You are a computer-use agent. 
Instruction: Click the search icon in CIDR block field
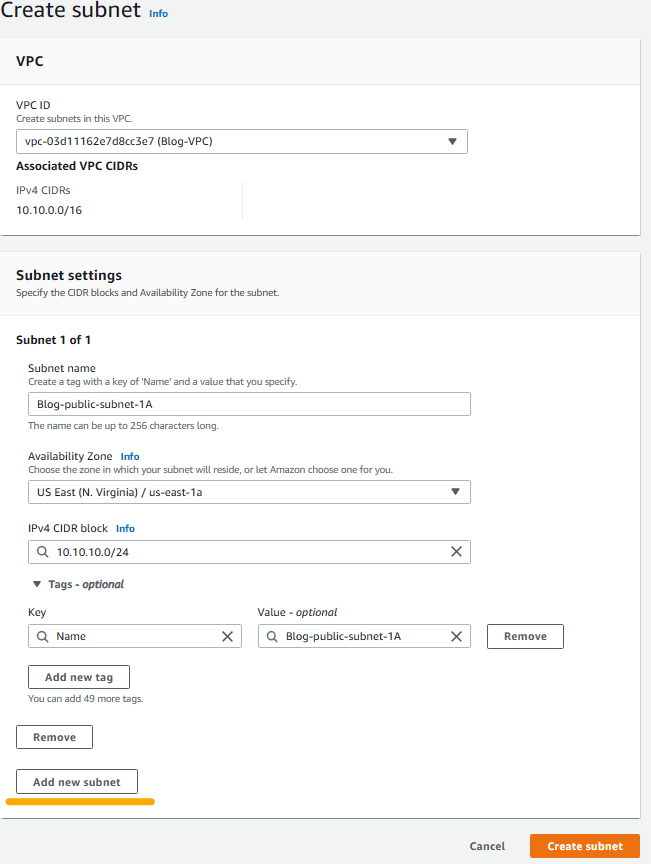42,552
